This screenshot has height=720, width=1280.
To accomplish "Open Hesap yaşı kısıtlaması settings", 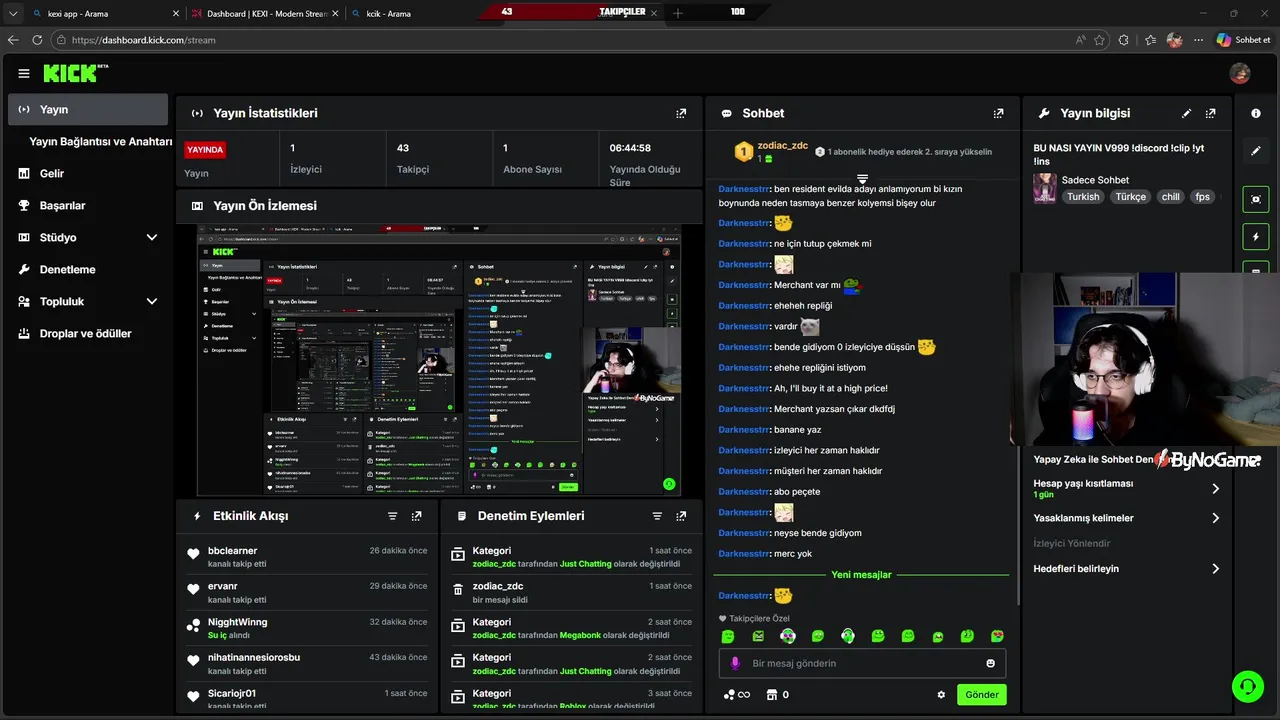I will 1127,488.
